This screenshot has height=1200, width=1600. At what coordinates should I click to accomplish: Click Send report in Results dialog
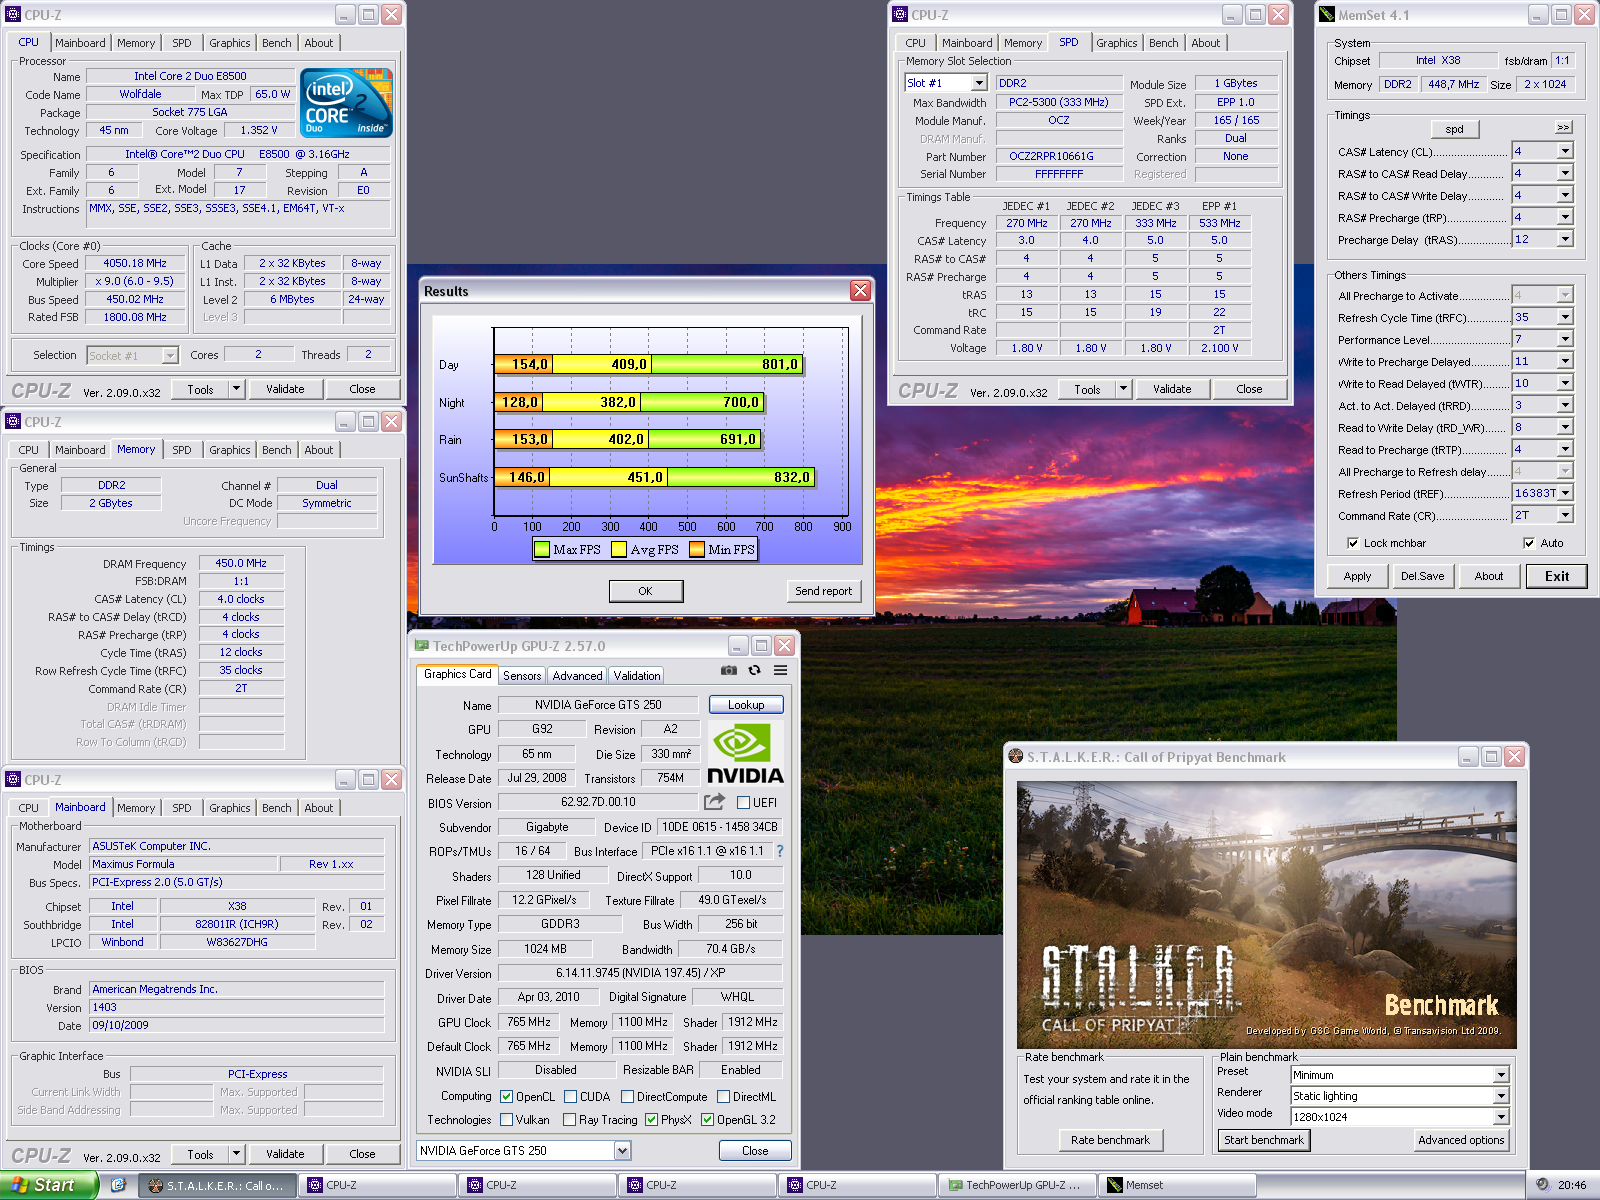823,591
